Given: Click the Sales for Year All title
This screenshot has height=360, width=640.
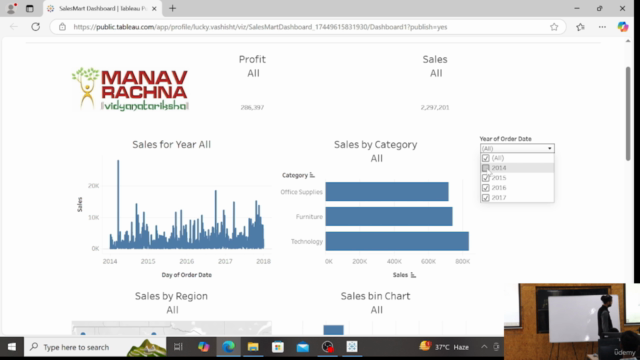Looking at the screenshot, I should [x=171, y=144].
